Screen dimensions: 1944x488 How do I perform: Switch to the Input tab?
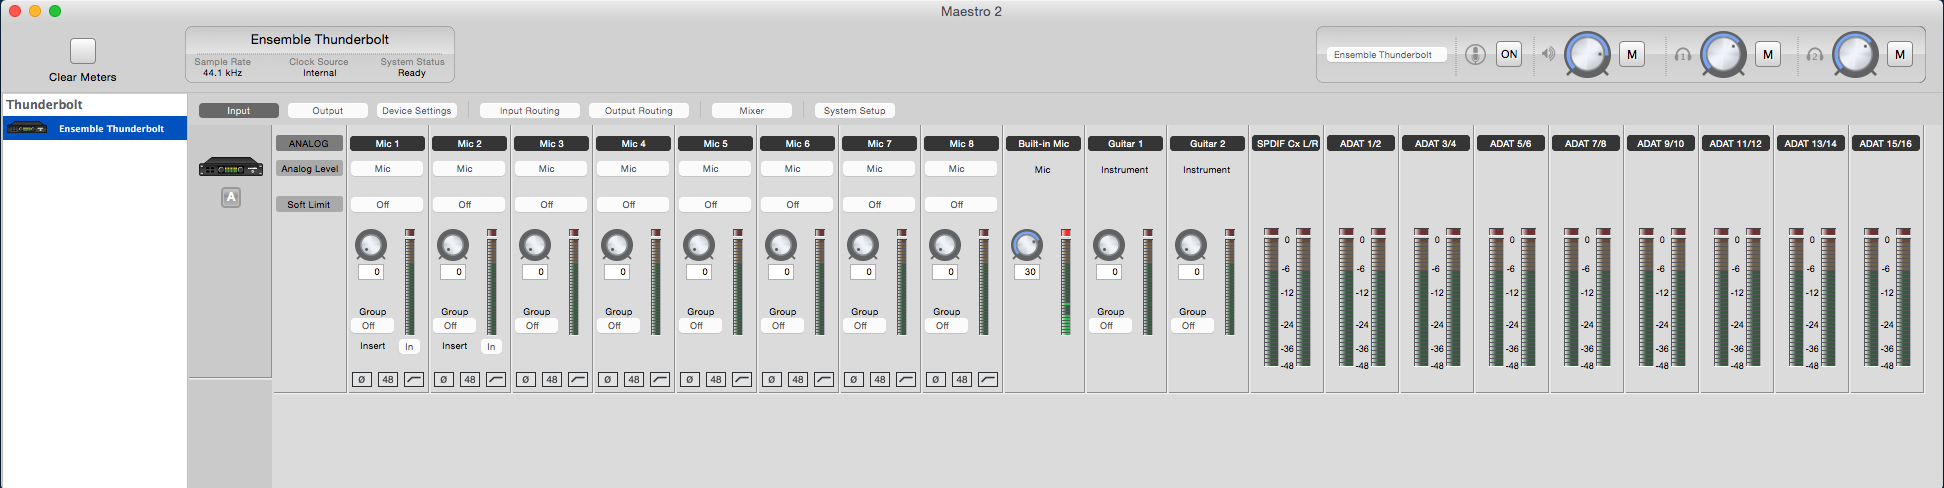[x=239, y=111]
